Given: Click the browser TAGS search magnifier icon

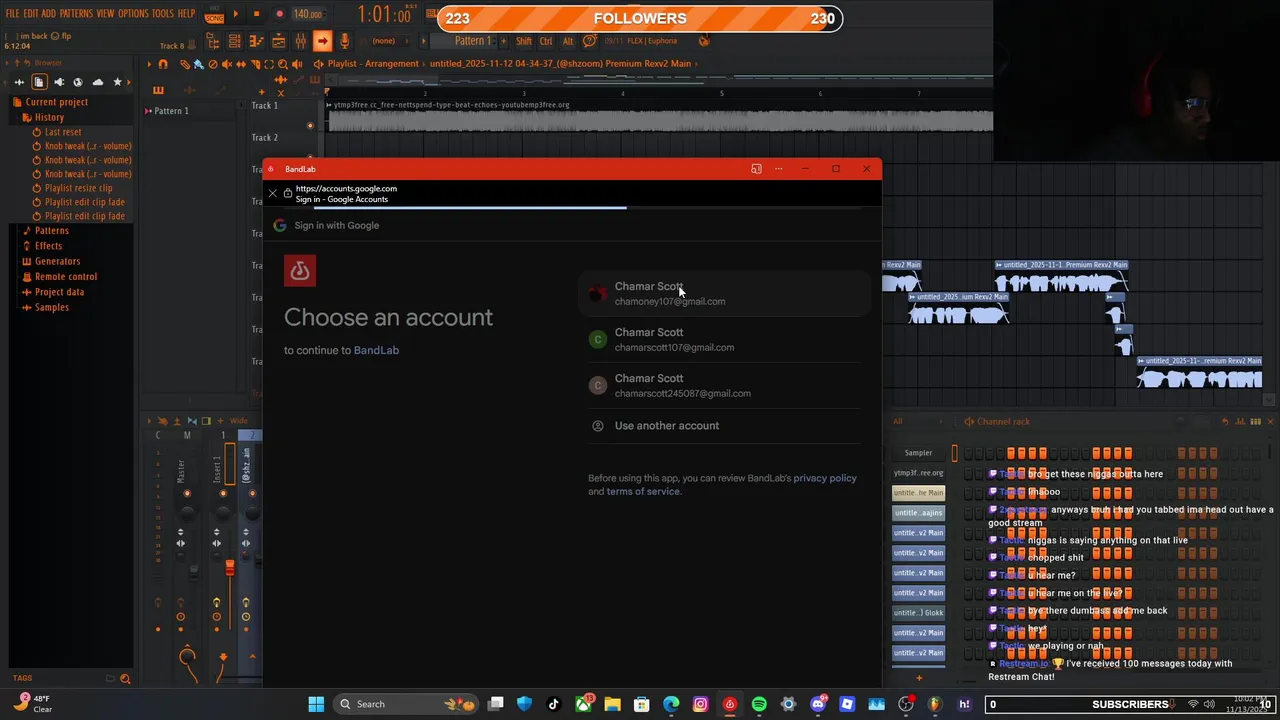Looking at the screenshot, I should tap(125, 679).
